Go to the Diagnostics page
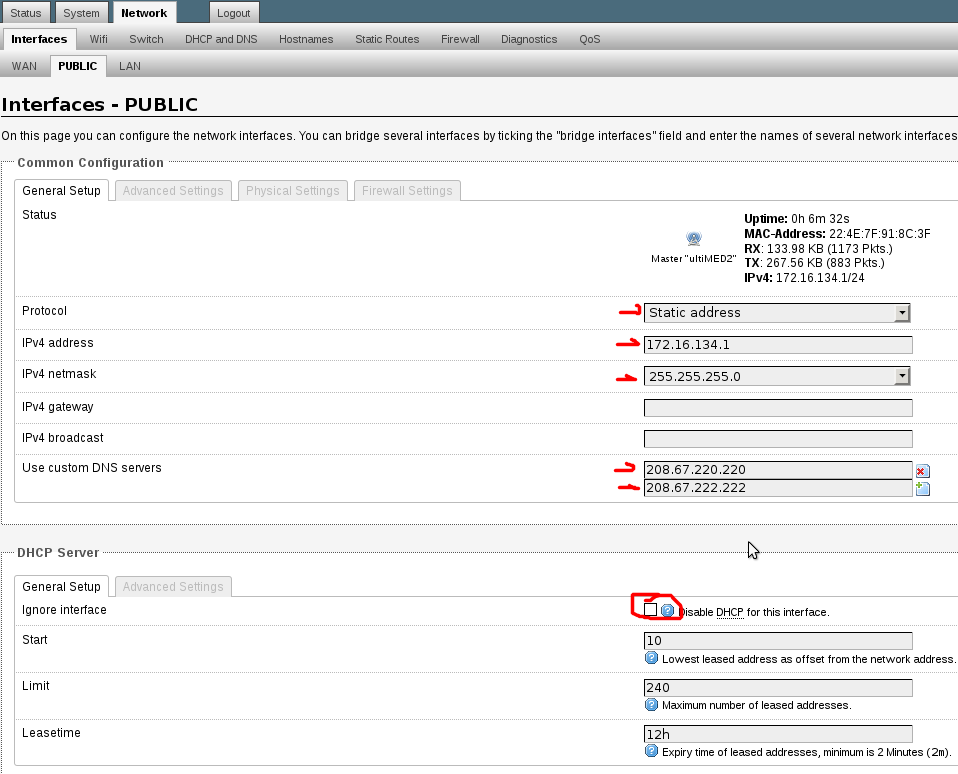The width and height of the screenshot is (958, 774). pos(529,39)
